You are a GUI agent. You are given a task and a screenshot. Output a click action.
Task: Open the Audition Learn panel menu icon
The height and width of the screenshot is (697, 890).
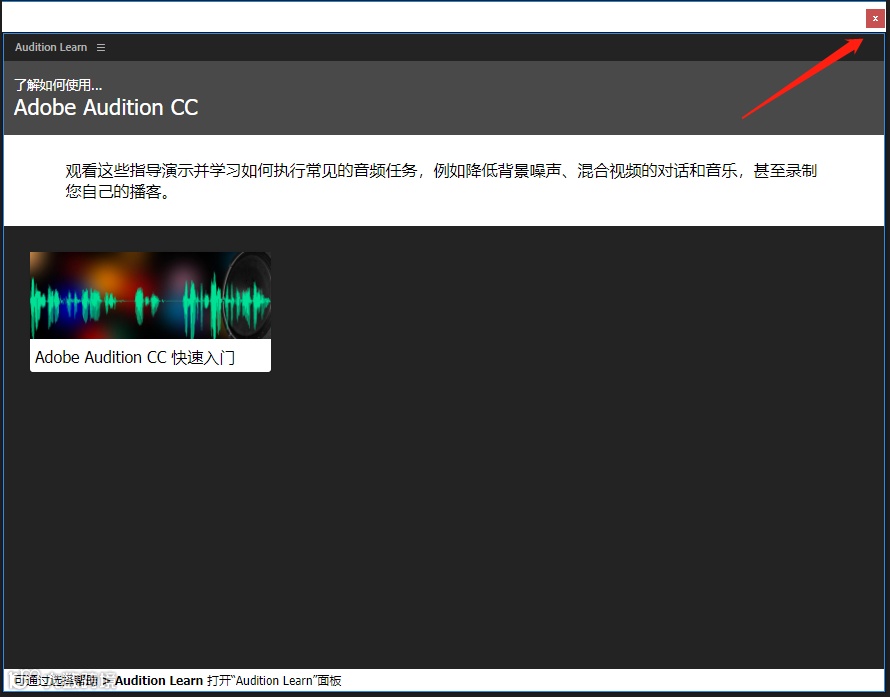[x=101, y=48]
